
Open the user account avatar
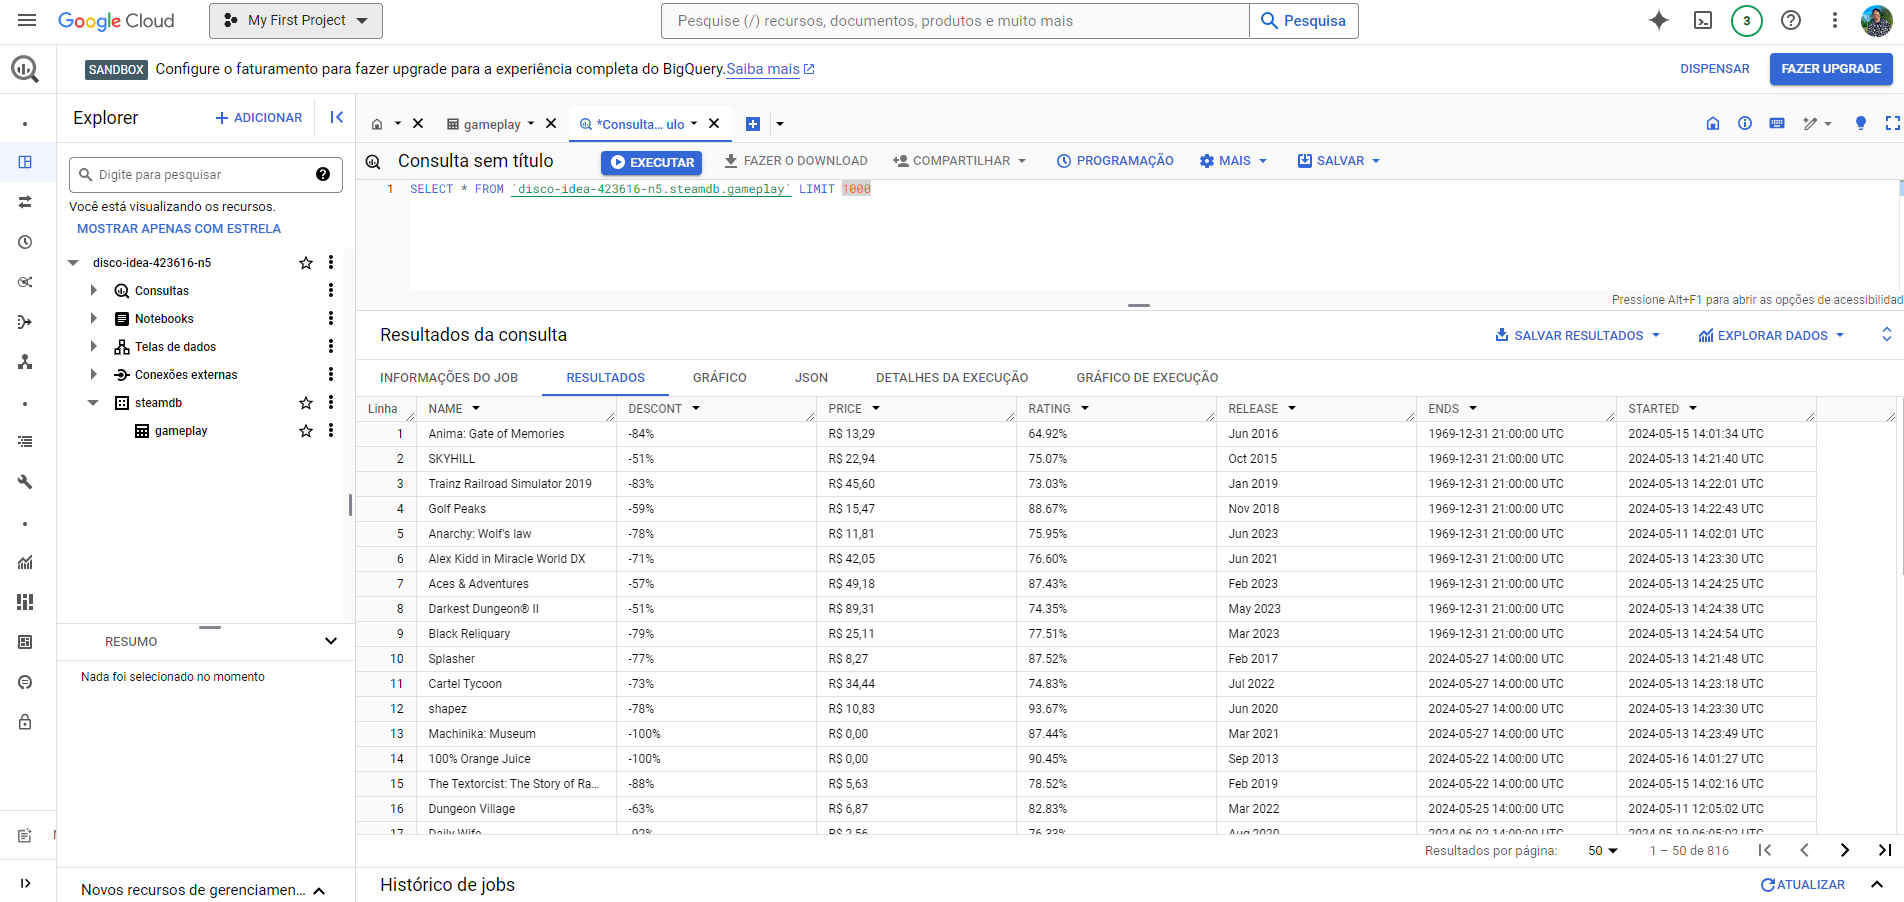[x=1876, y=20]
